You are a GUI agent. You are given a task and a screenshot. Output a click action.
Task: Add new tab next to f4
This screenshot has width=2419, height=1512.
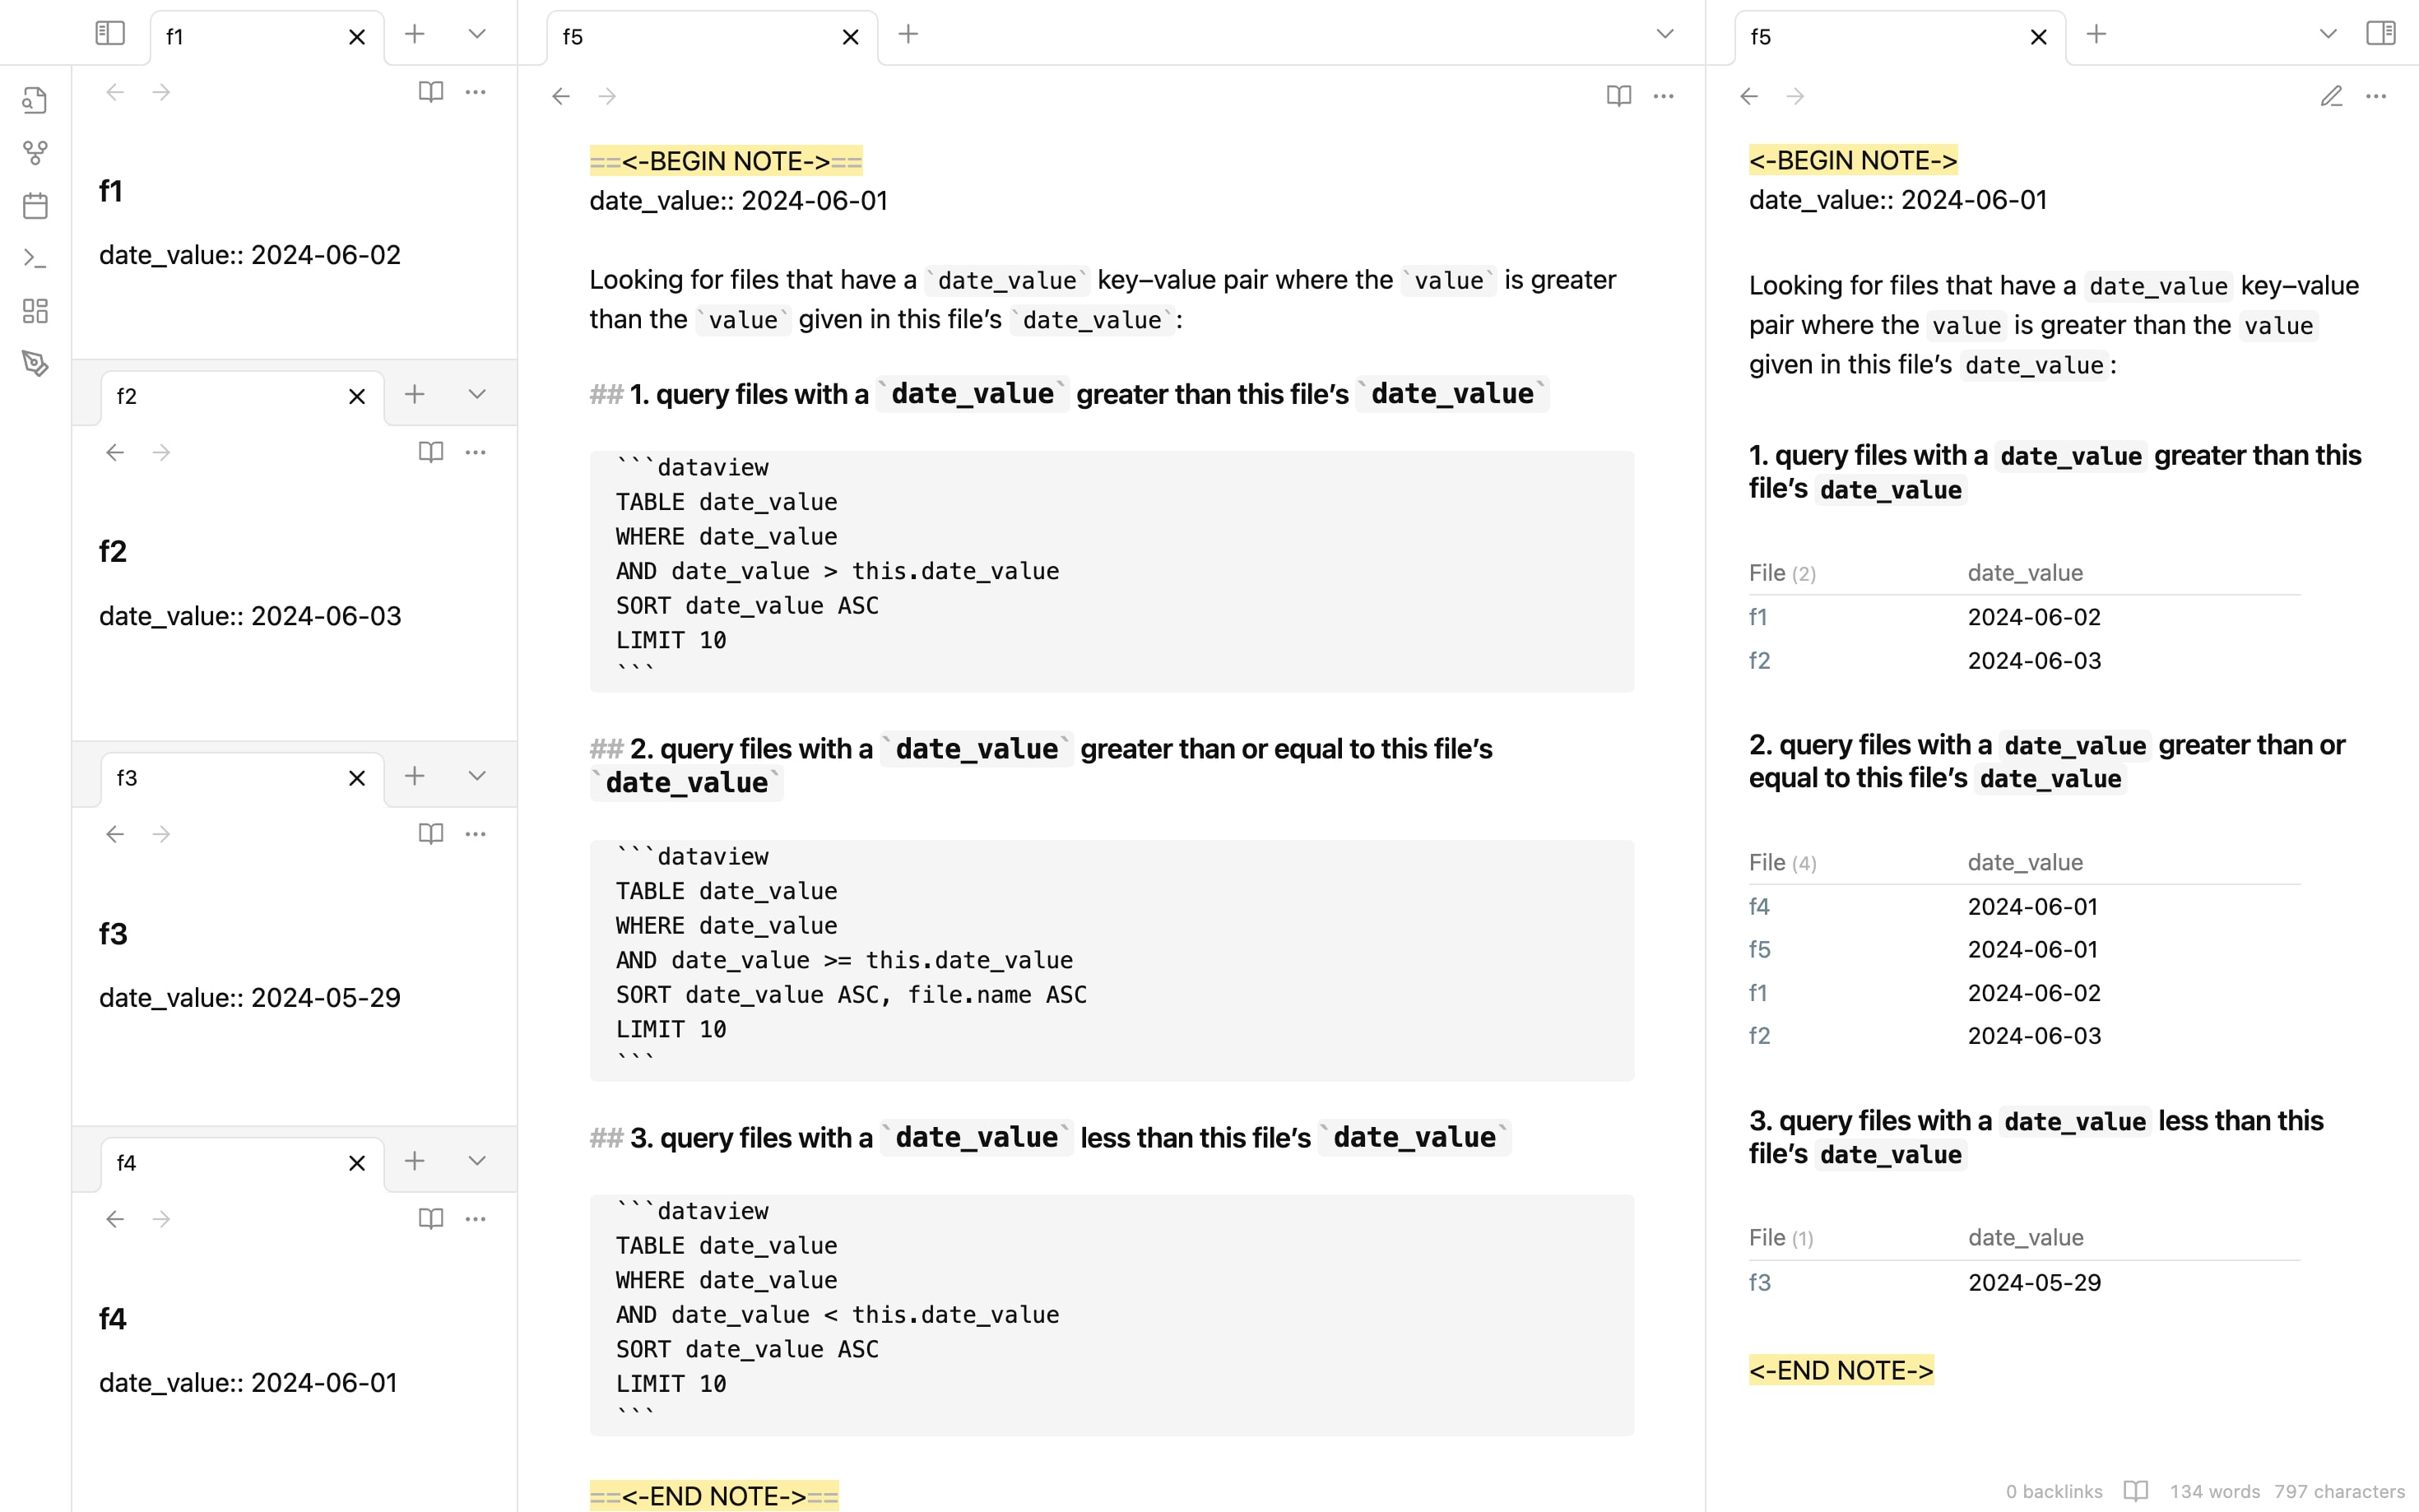pyautogui.click(x=414, y=1160)
